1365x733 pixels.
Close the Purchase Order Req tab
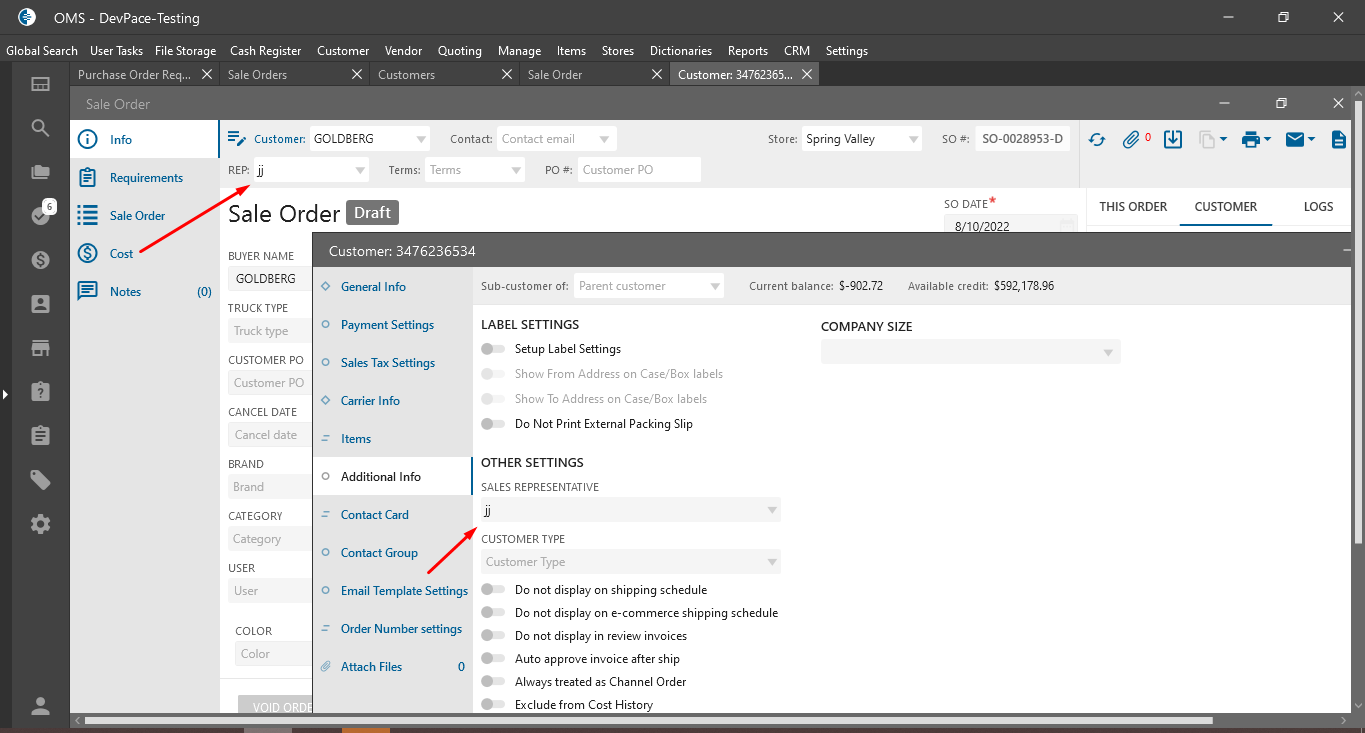(207, 74)
